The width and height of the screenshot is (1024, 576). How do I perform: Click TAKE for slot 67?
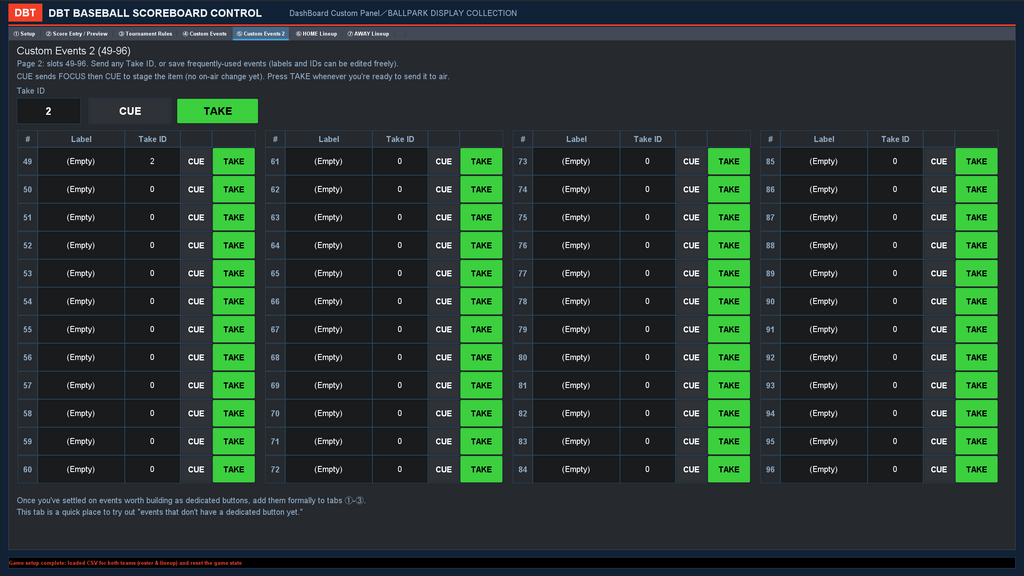coord(481,330)
